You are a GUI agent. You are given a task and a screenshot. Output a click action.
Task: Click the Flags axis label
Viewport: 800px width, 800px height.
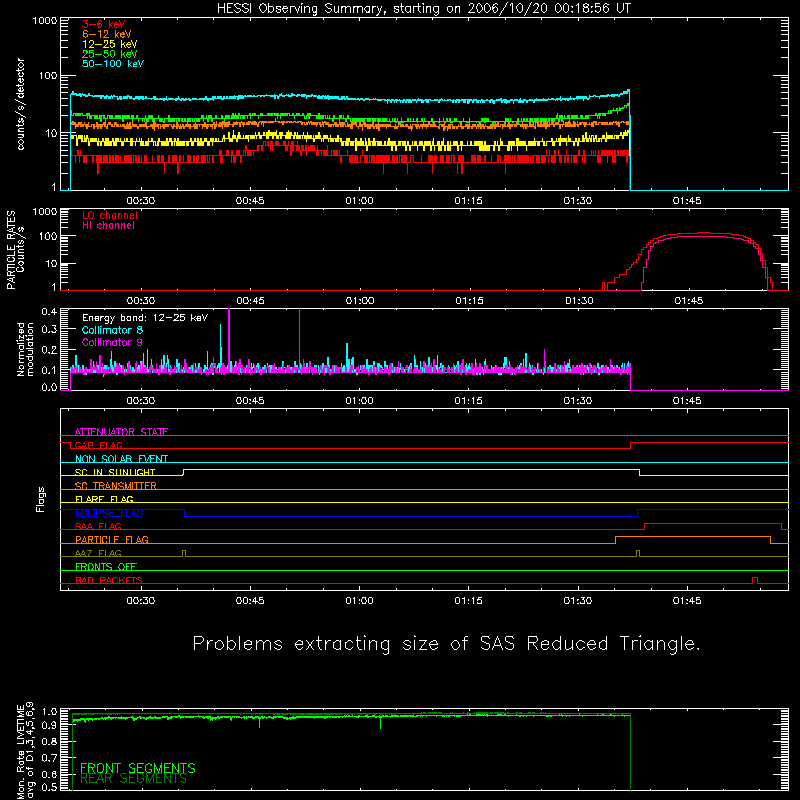coord(40,499)
